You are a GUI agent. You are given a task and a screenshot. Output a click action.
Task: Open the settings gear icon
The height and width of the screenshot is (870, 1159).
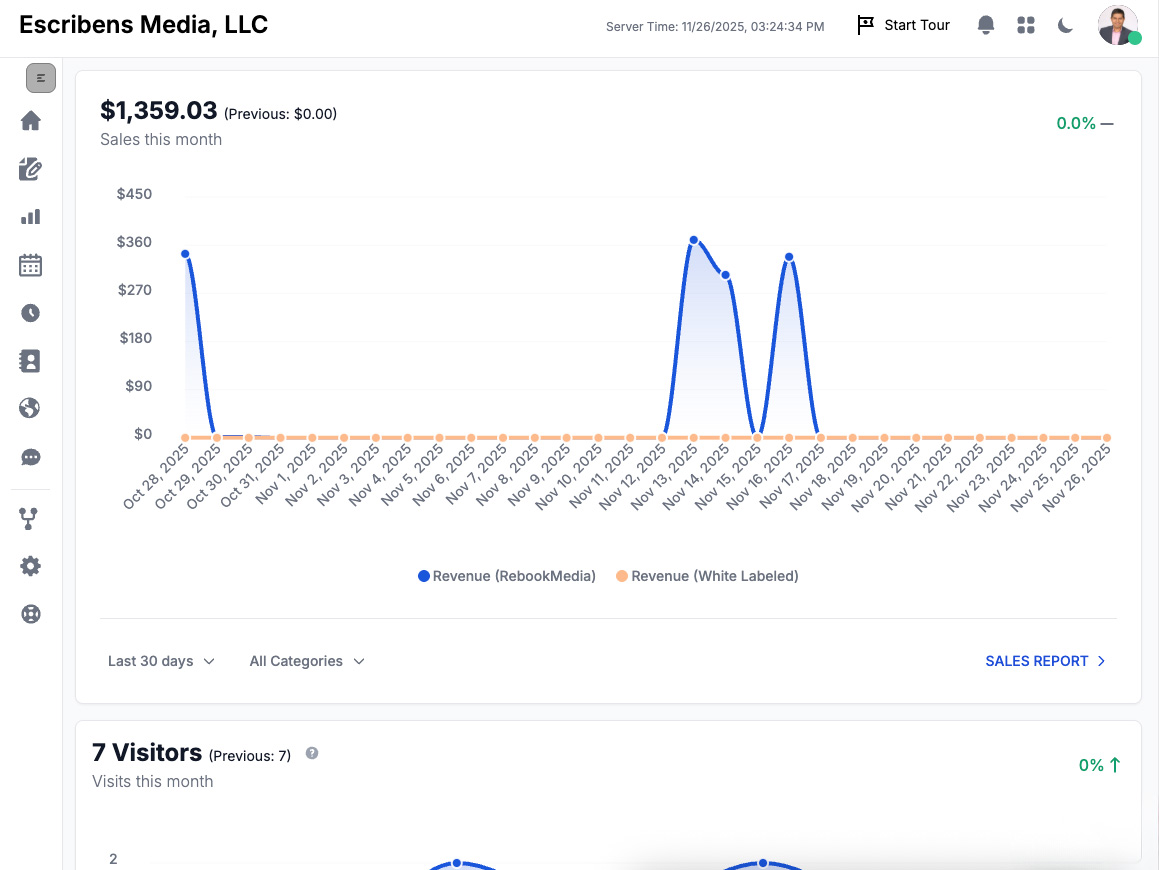pos(31,566)
